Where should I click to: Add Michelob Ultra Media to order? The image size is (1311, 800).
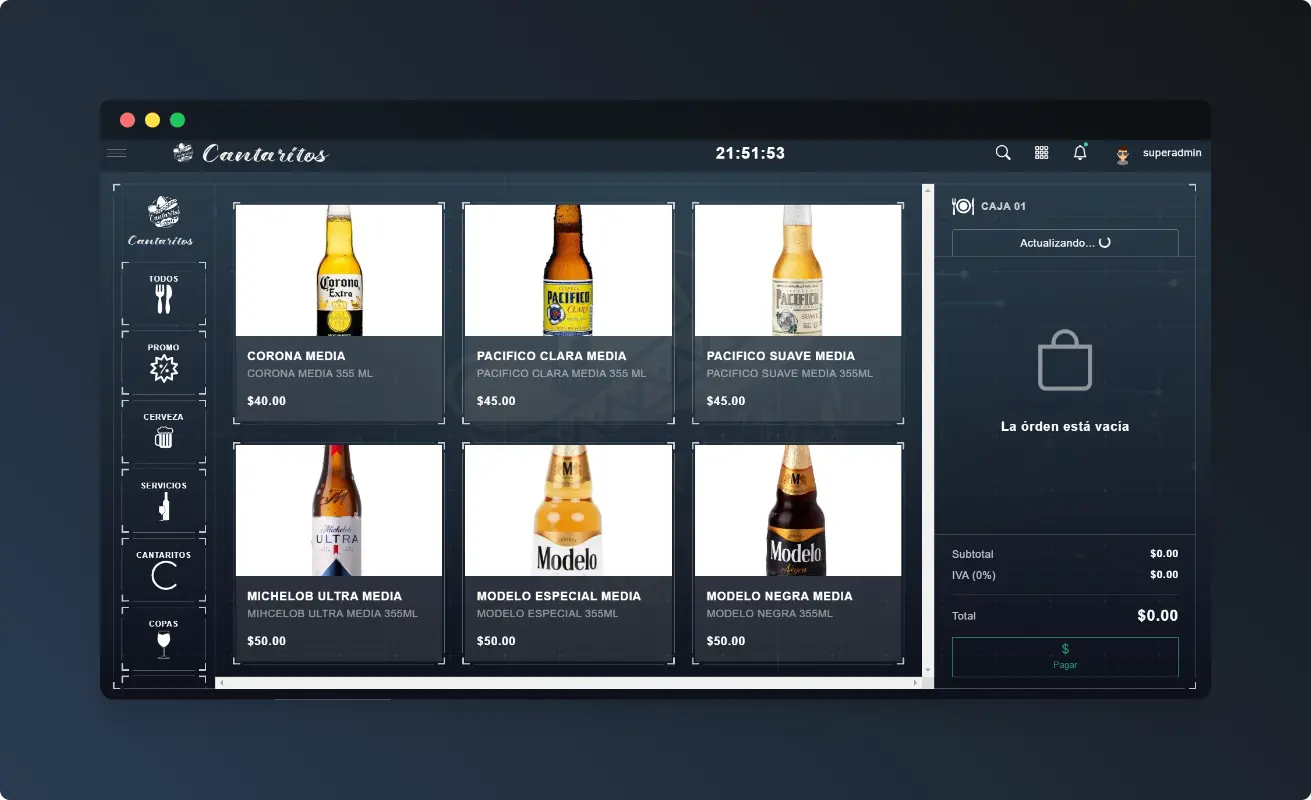pyautogui.click(x=339, y=553)
